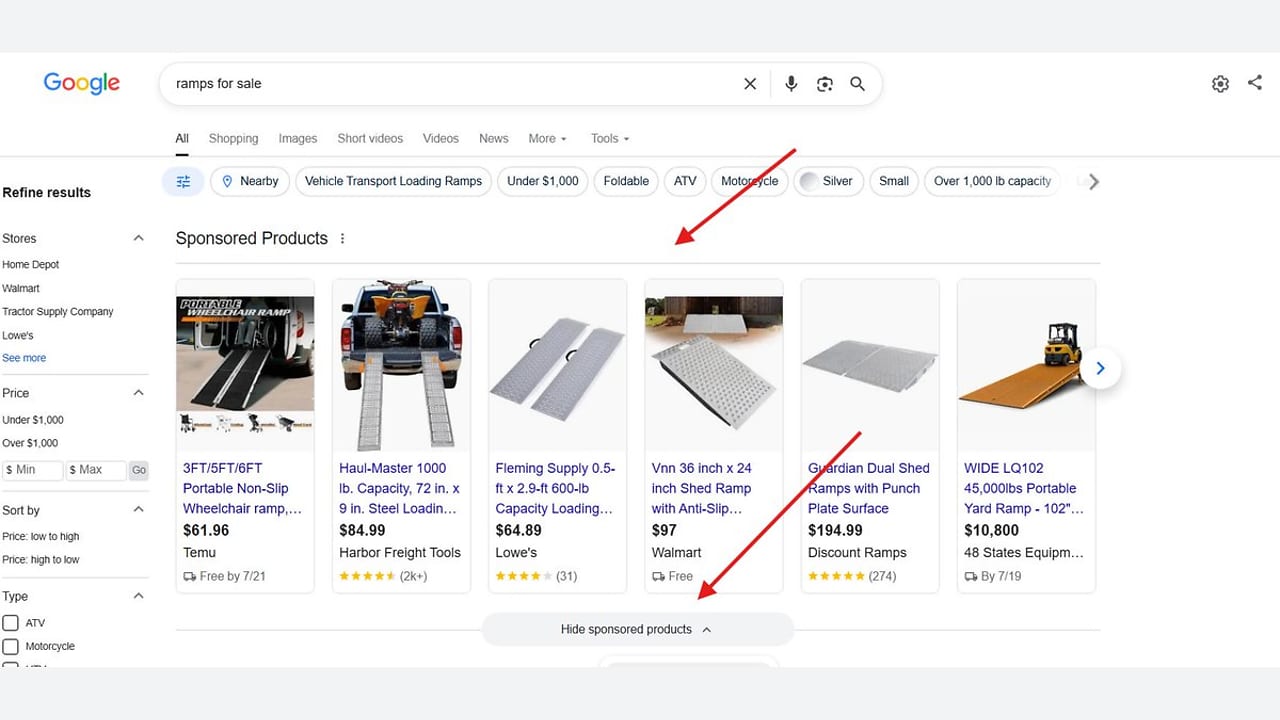This screenshot has height=720, width=1280.
Task: Clear the search box with X icon
Action: pos(750,84)
